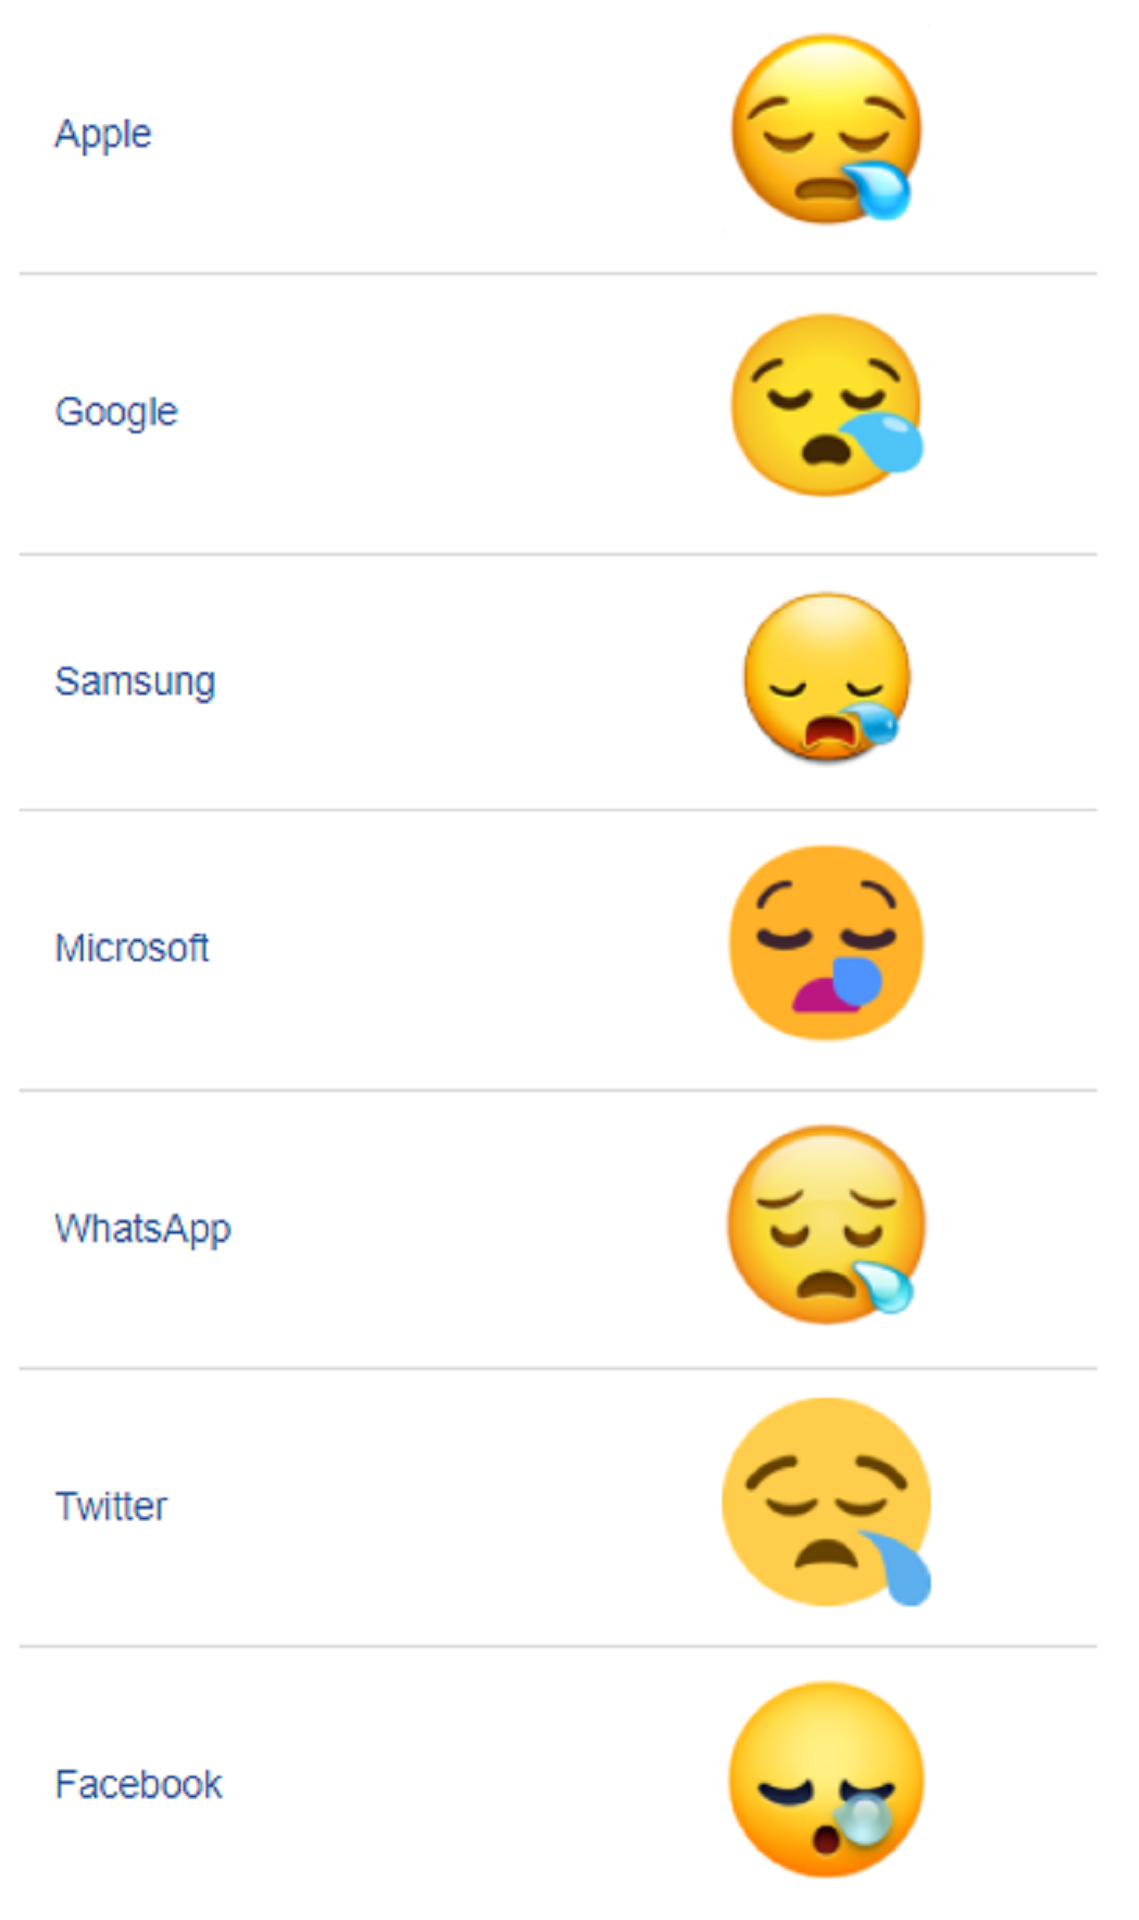Click the blue bubble on Apple's emoji

pyautogui.click(x=878, y=188)
